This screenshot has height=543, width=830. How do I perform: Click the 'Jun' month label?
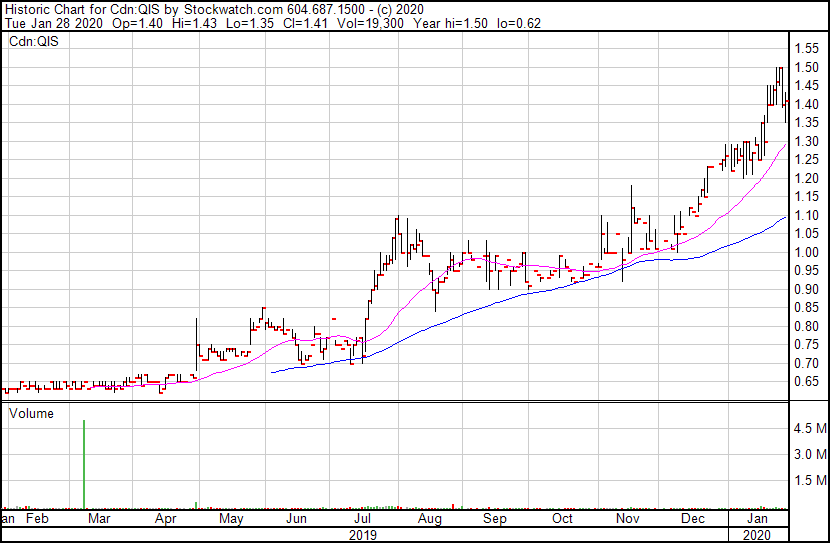(296, 519)
